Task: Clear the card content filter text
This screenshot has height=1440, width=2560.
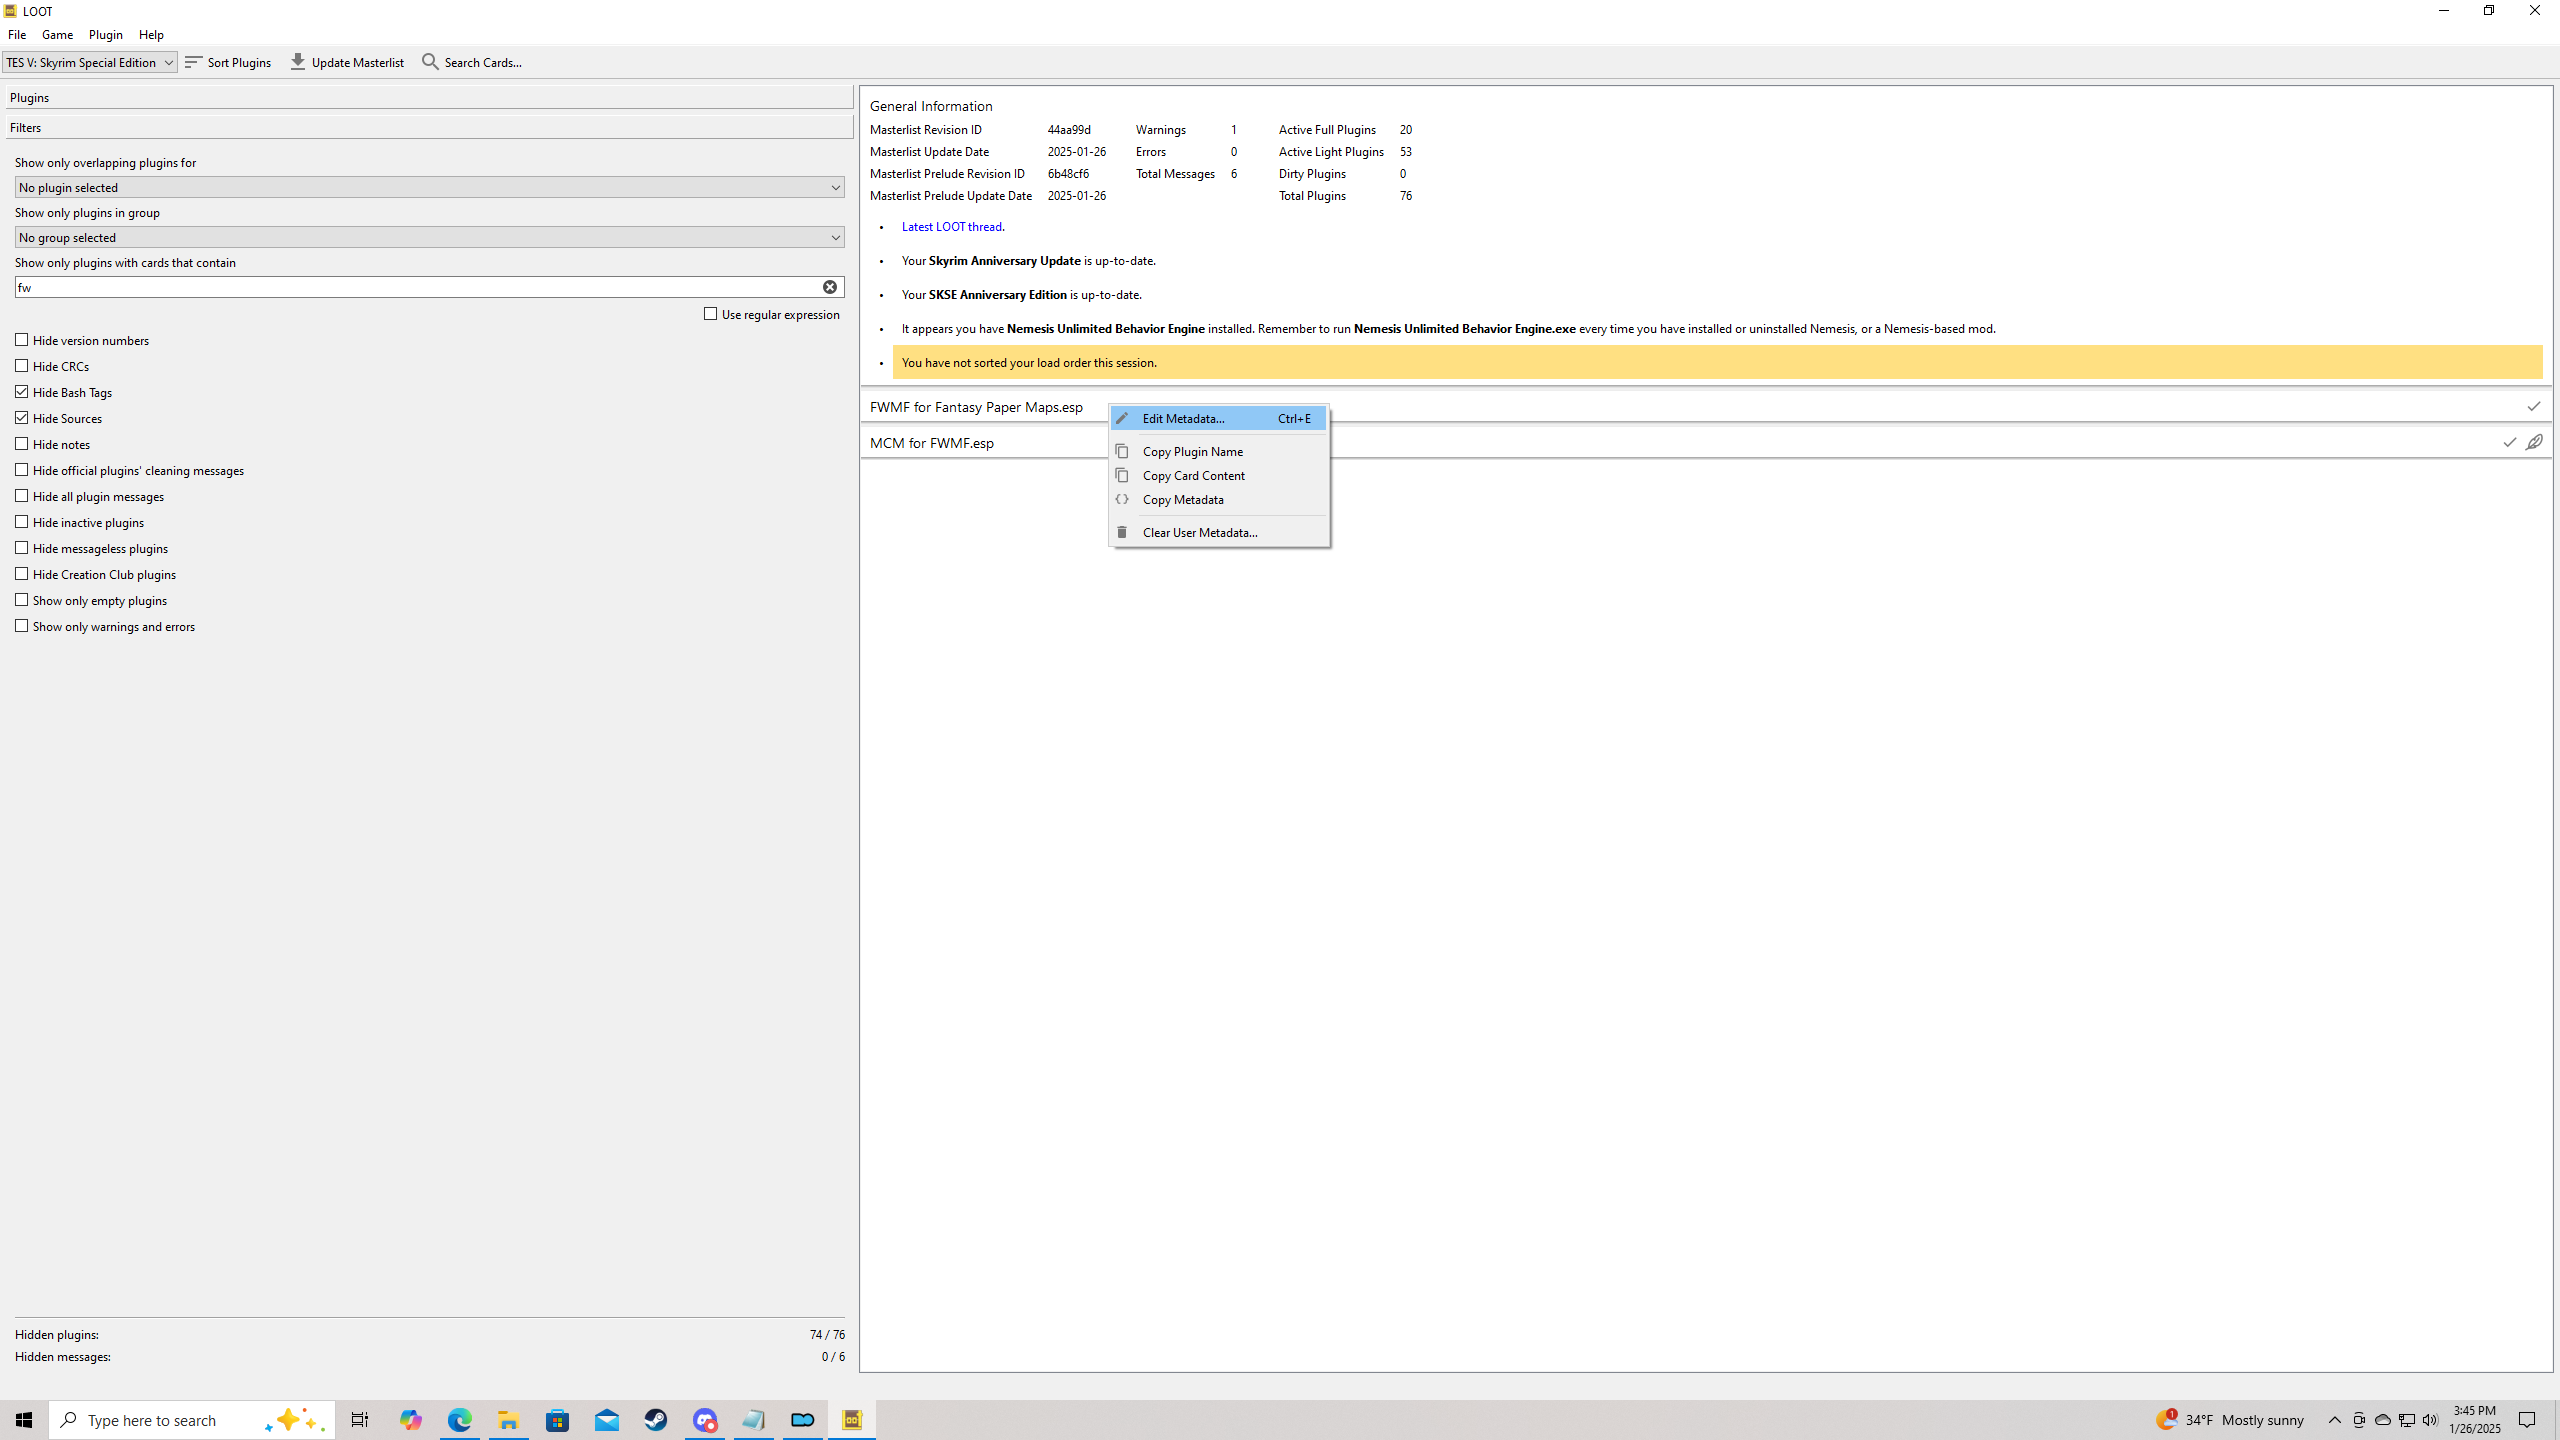Action: click(830, 287)
